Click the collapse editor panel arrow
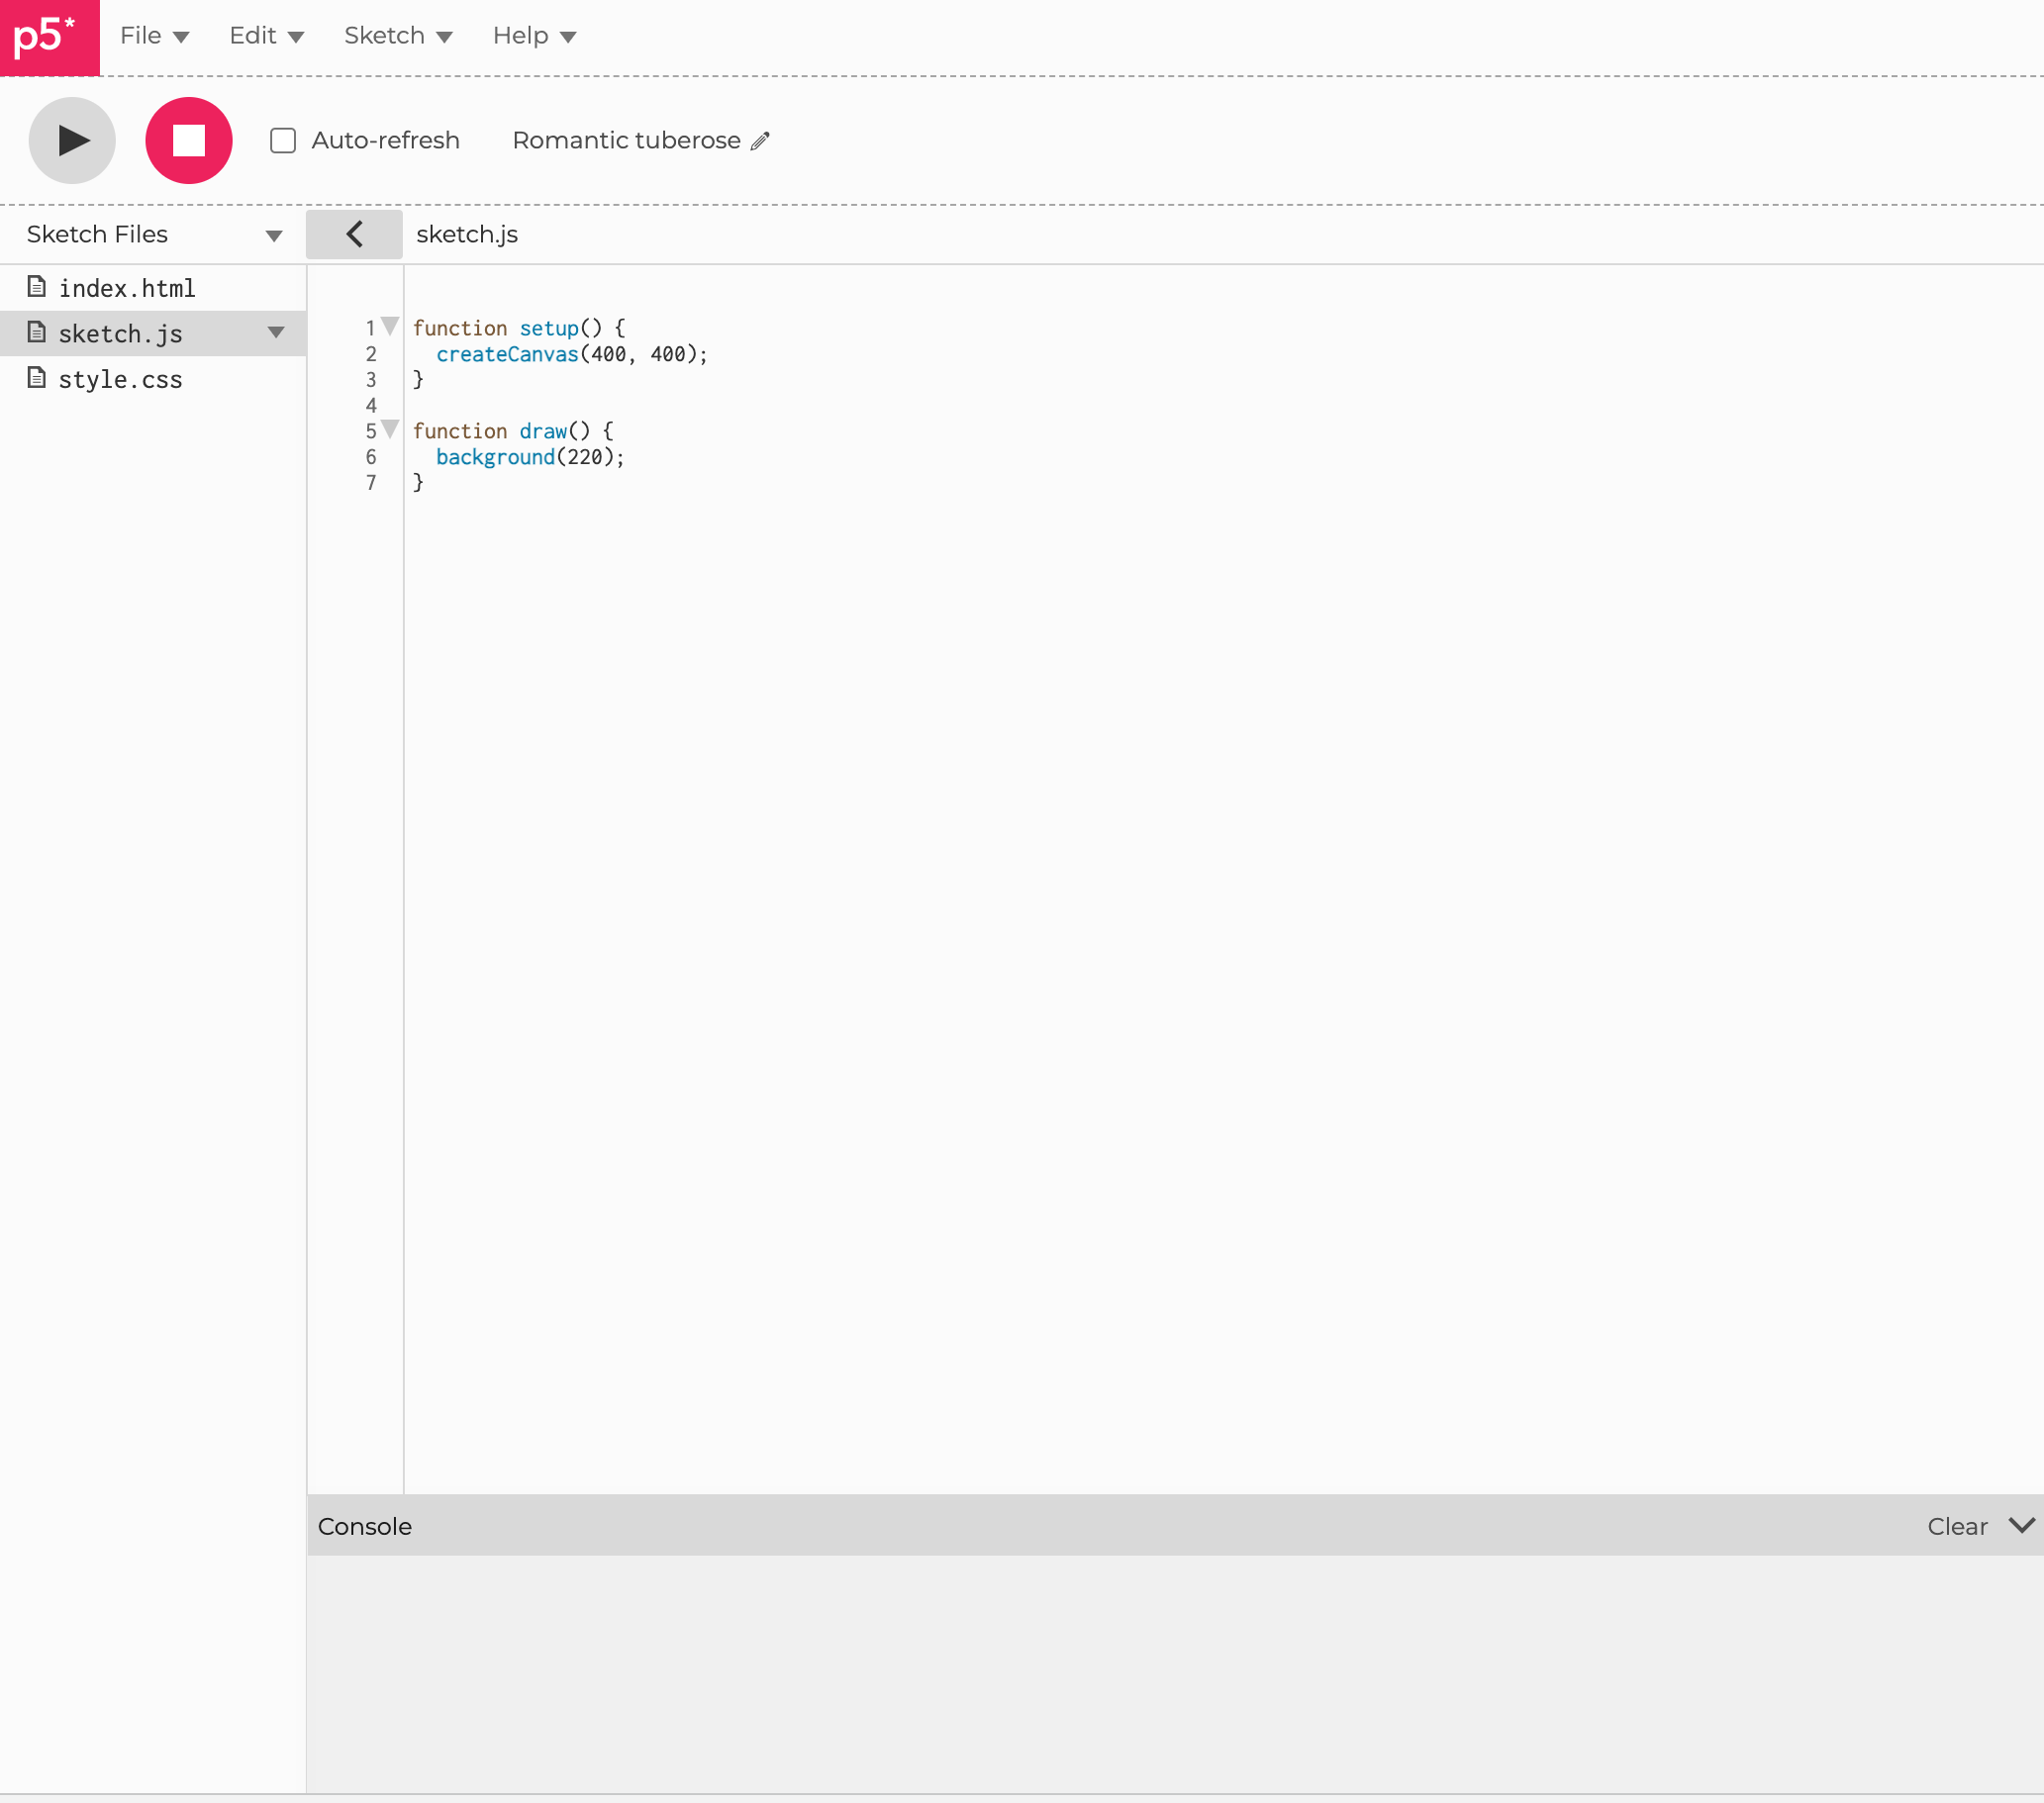The image size is (2044, 1803). 353,235
